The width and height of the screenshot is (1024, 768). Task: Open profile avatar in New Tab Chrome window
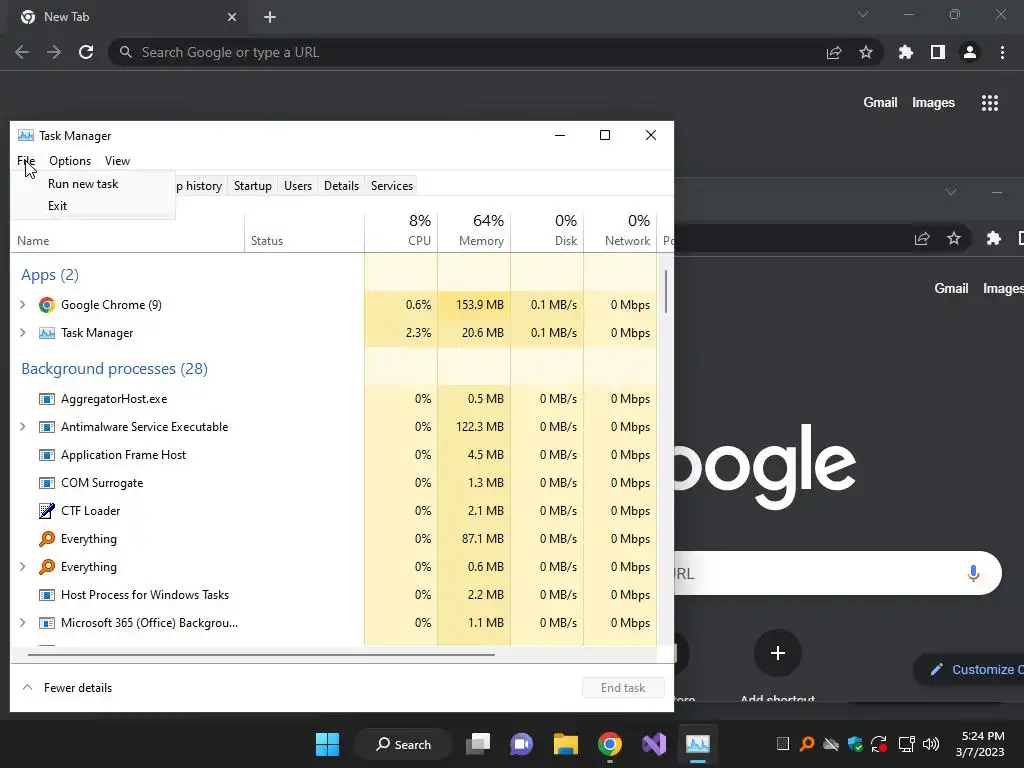tap(970, 52)
